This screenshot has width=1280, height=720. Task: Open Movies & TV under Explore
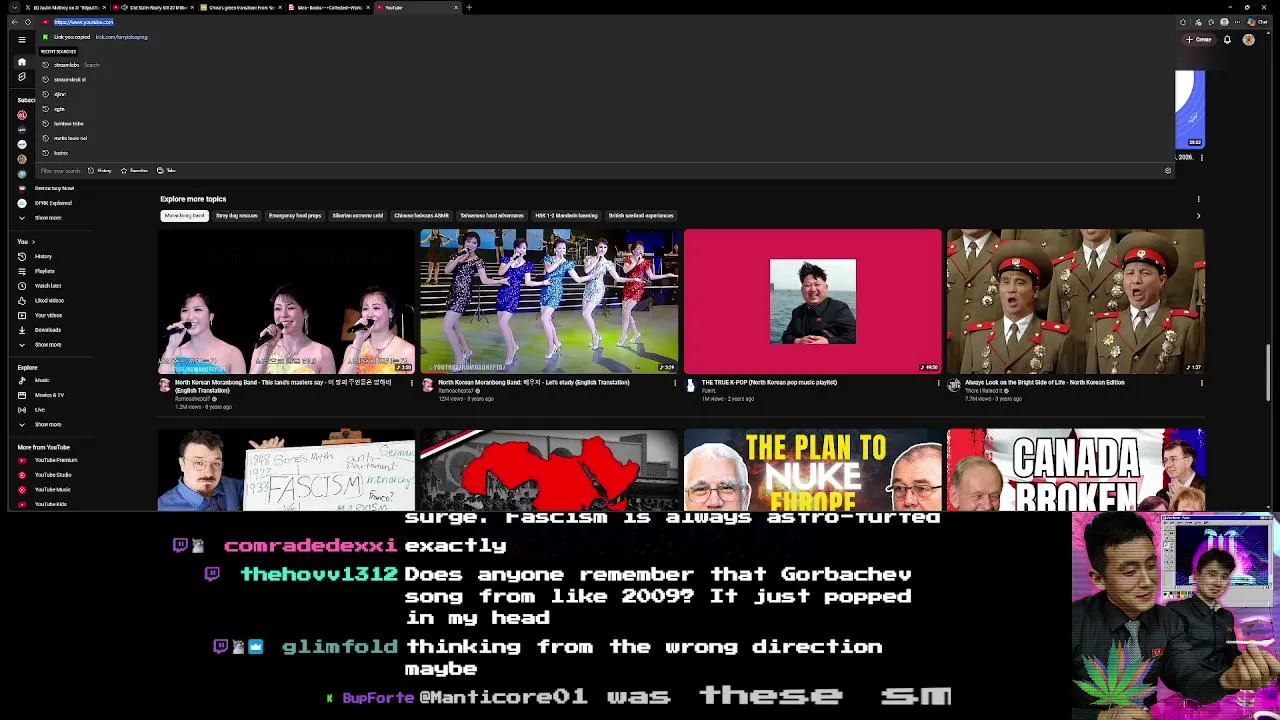[41, 395]
